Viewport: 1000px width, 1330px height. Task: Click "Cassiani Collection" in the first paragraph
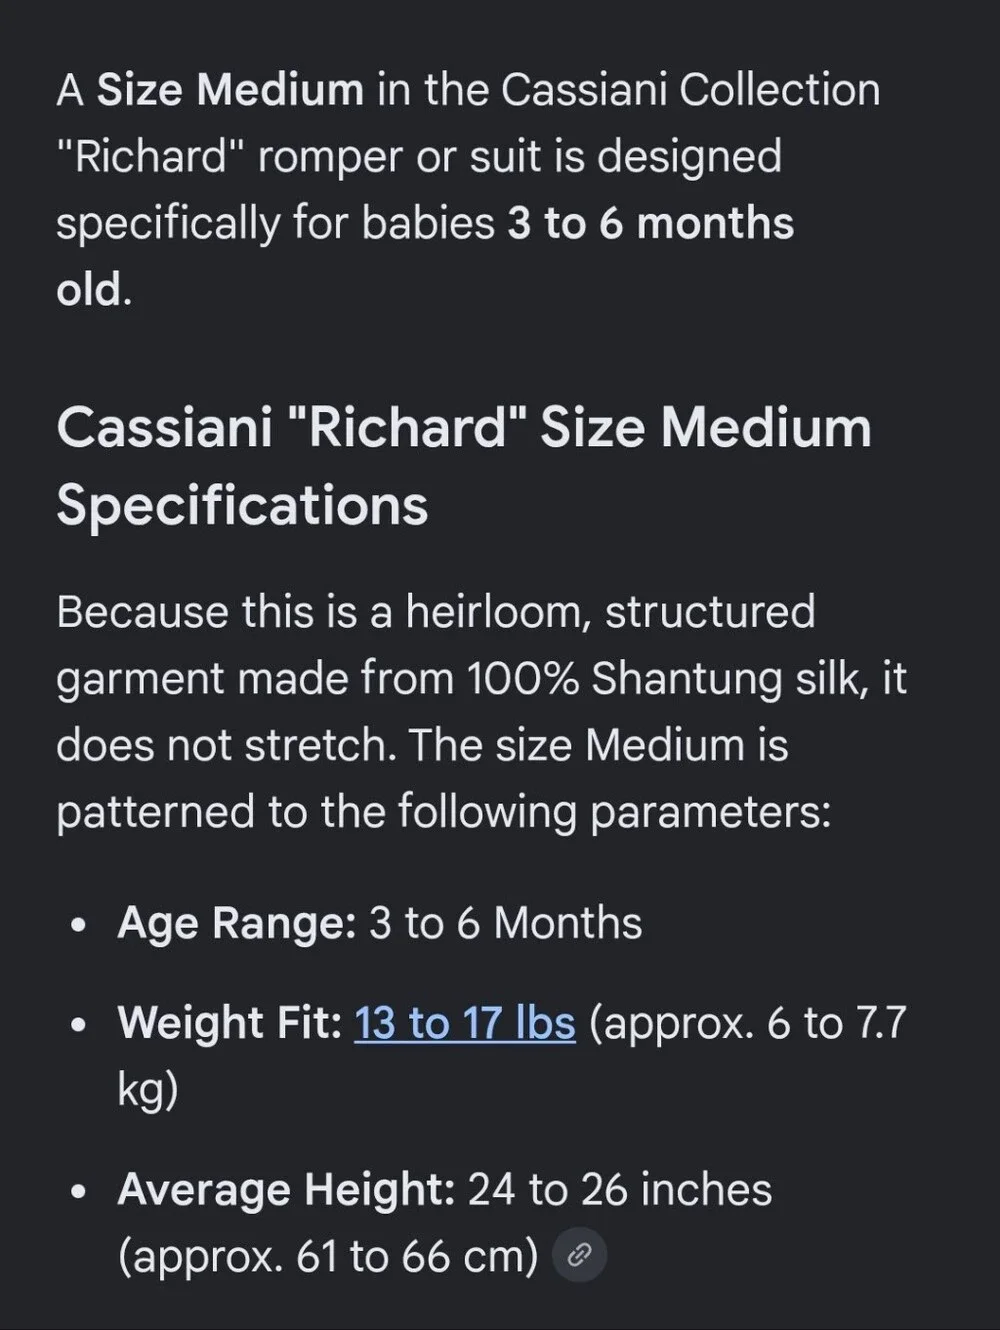click(x=690, y=90)
